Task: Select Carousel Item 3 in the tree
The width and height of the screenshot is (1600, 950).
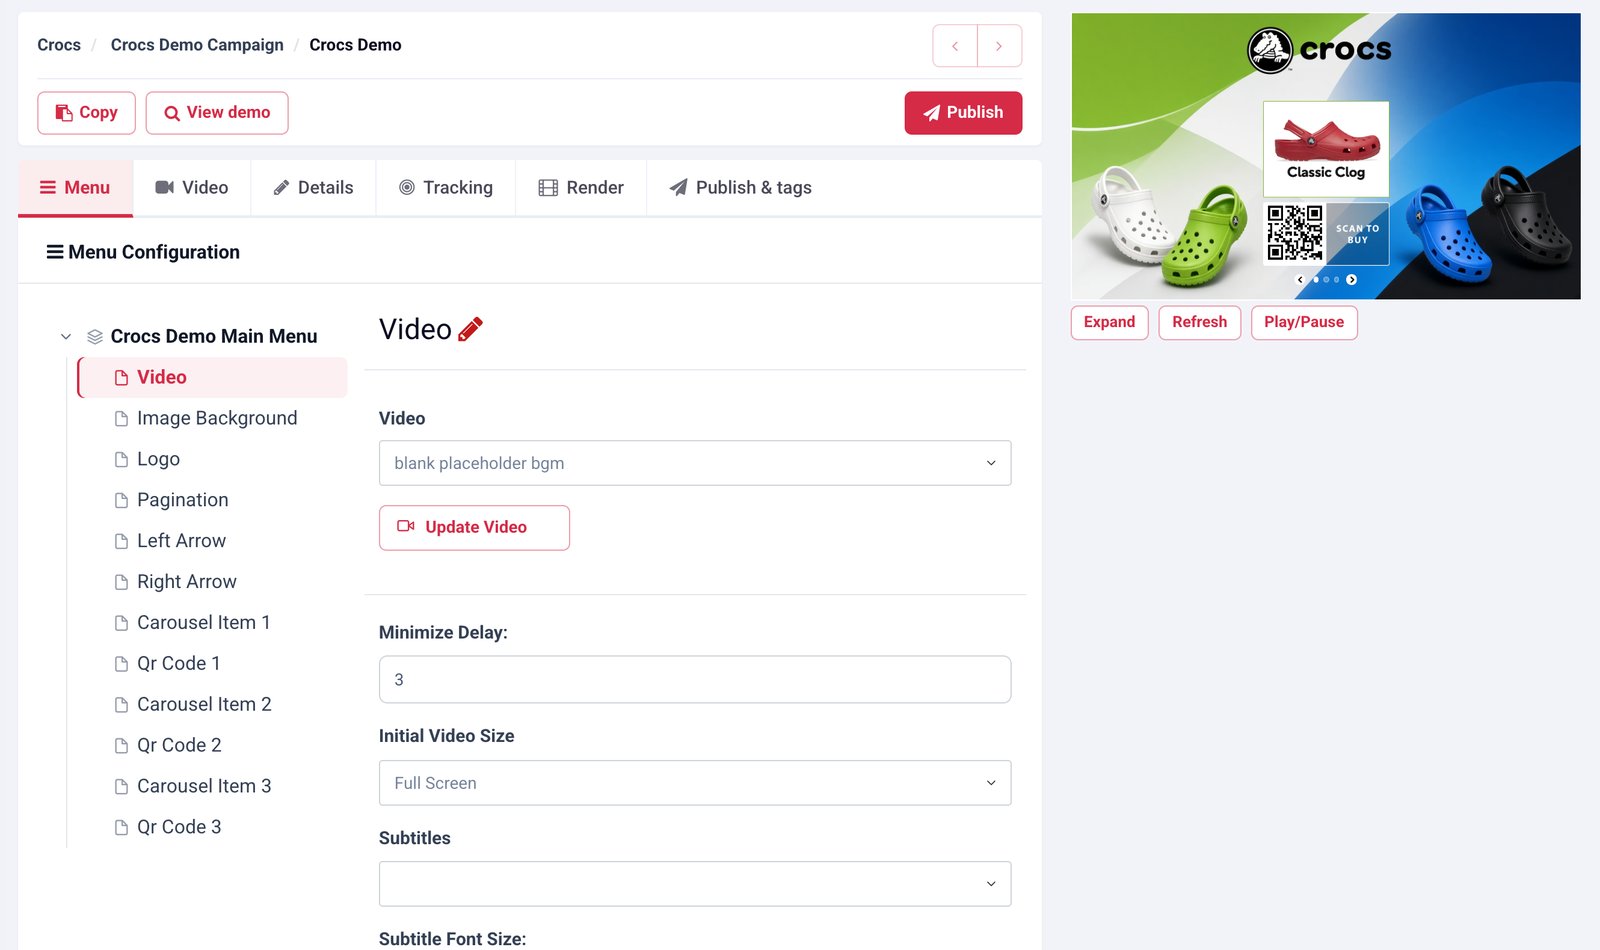Action: point(204,788)
